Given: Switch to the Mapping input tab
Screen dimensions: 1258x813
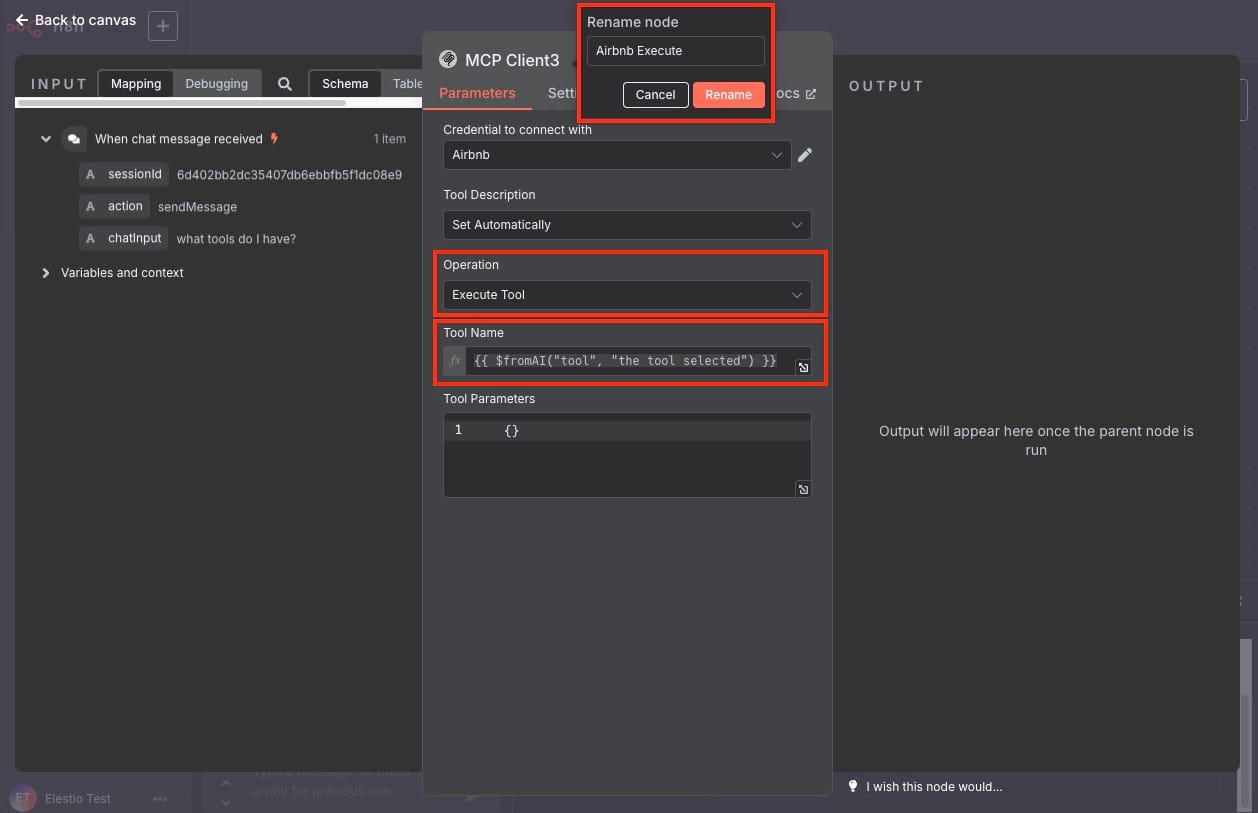Looking at the screenshot, I should pos(136,84).
